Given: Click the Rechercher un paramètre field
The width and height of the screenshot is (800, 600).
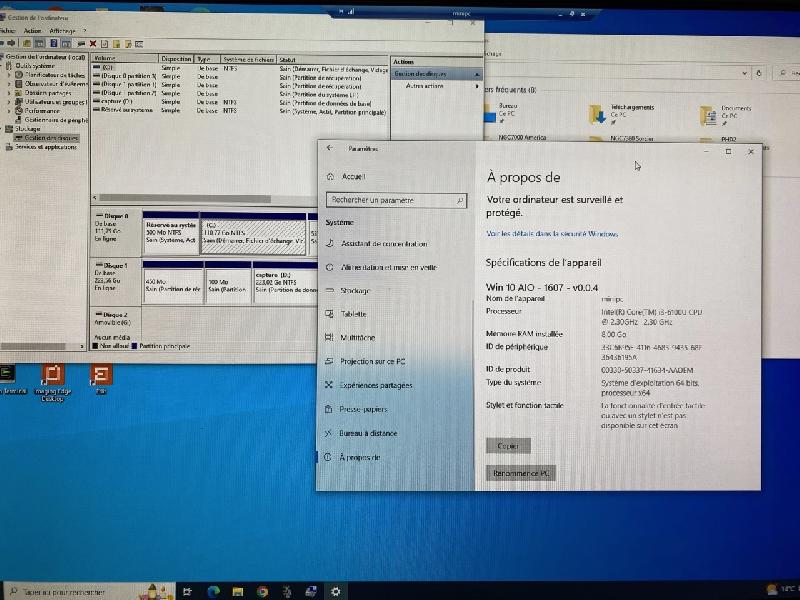Looking at the screenshot, I should pos(396,200).
